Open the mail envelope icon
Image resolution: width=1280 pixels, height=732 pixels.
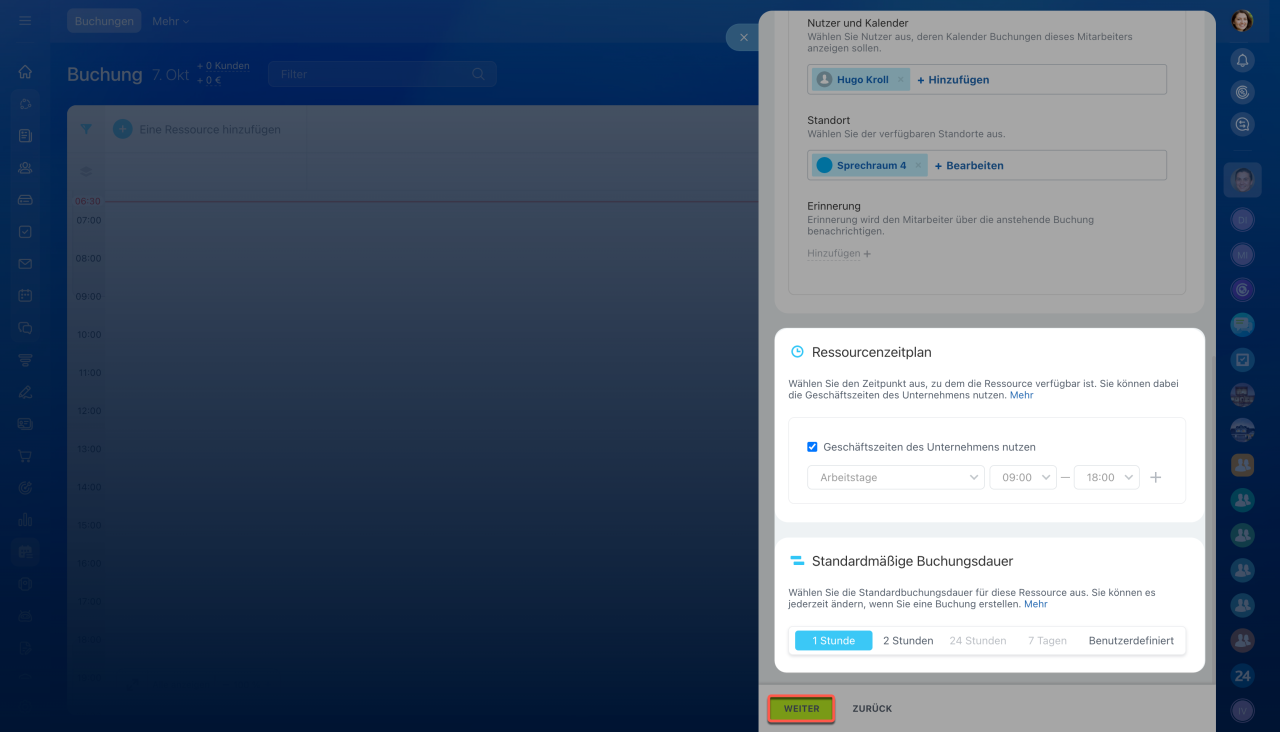pyautogui.click(x=25, y=264)
